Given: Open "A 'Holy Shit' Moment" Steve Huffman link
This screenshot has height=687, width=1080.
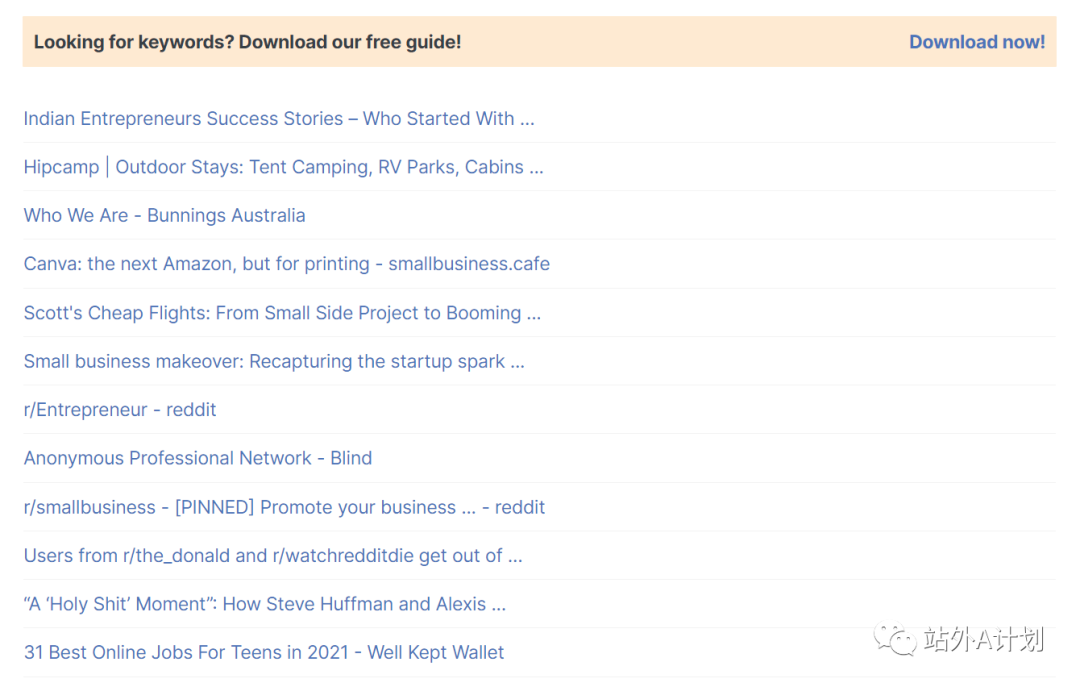Looking at the screenshot, I should 264,604.
